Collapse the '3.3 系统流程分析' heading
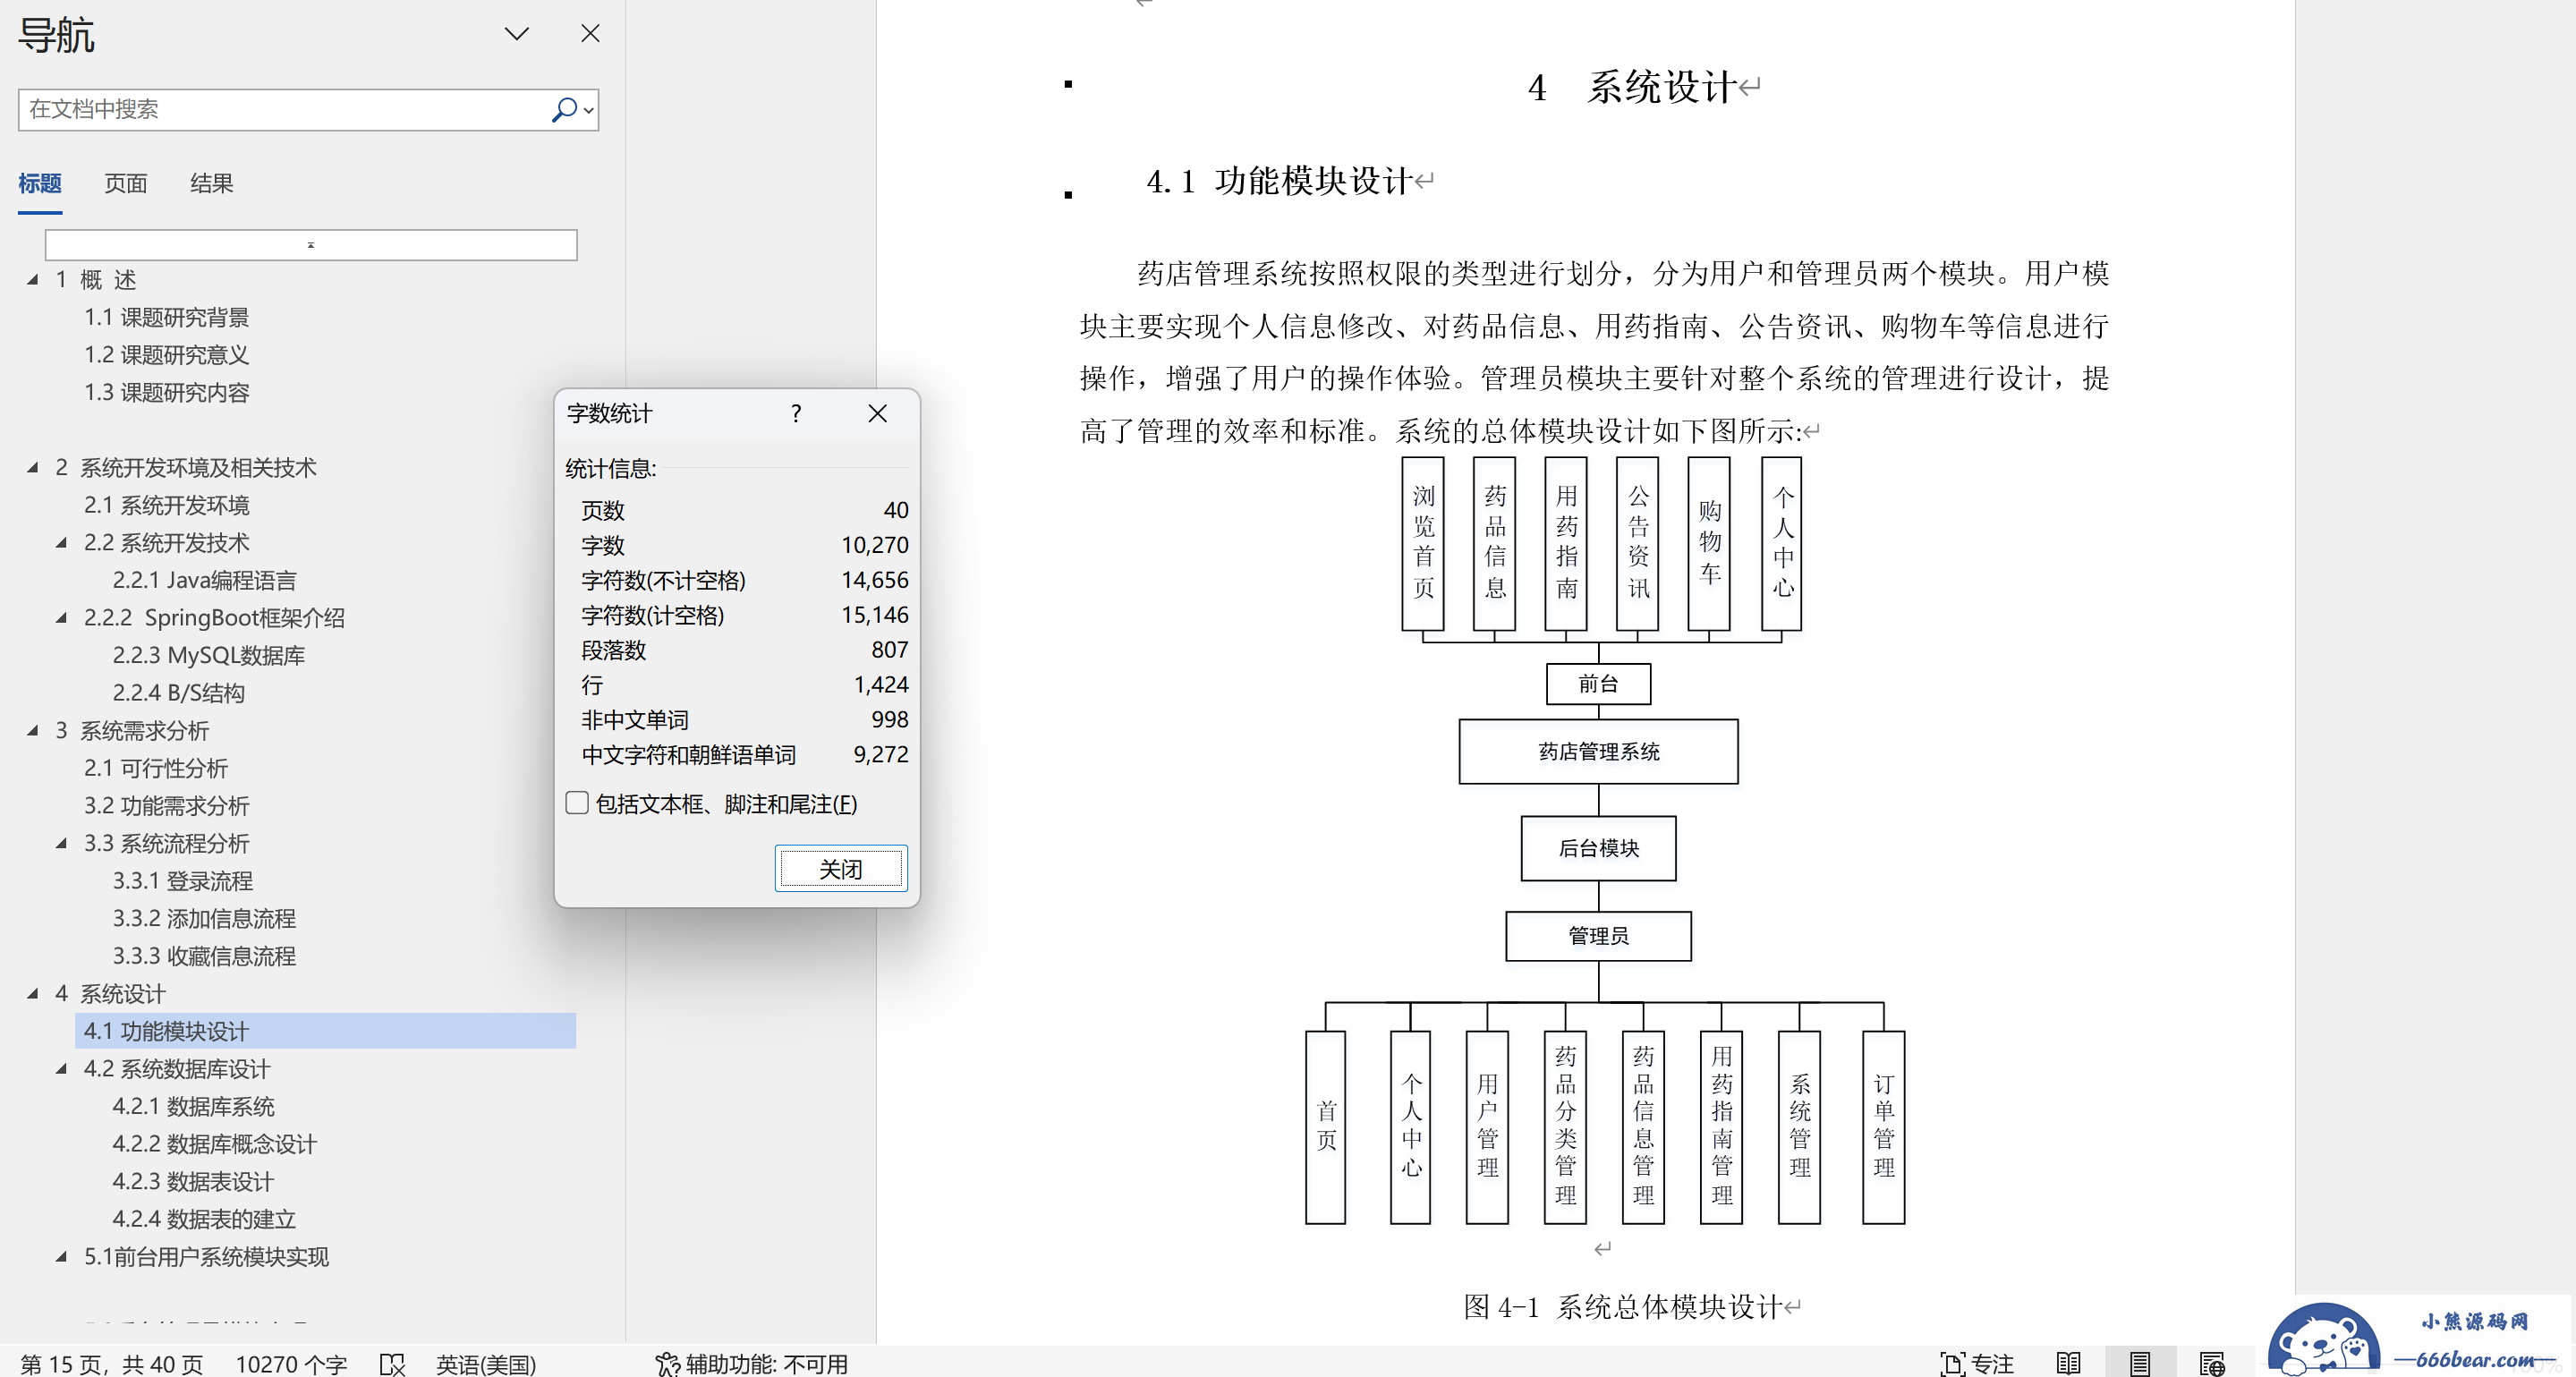 pyautogui.click(x=62, y=843)
